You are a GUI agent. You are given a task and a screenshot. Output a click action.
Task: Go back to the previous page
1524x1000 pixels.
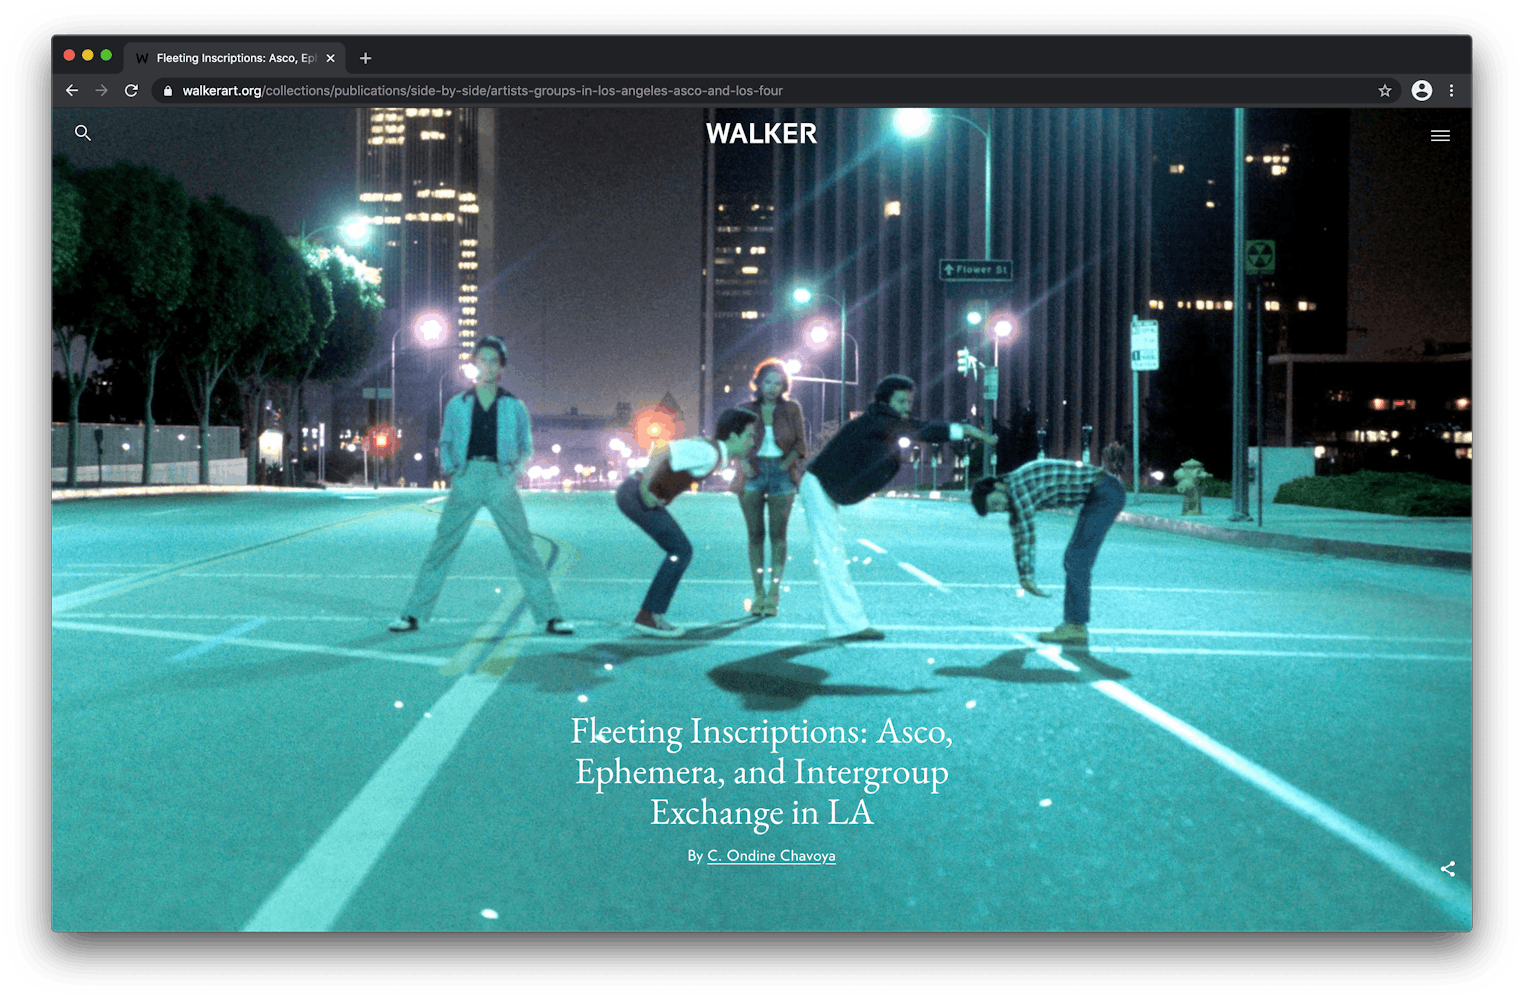tap(72, 91)
